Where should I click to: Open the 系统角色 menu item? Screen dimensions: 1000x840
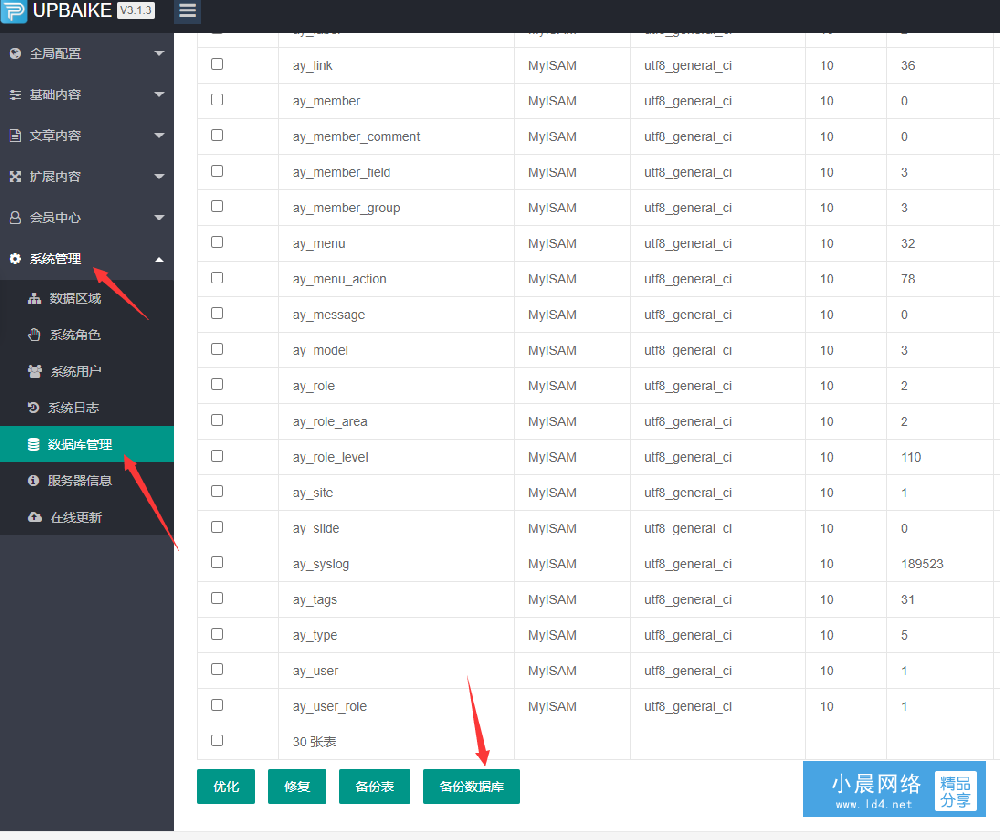[x=87, y=335]
